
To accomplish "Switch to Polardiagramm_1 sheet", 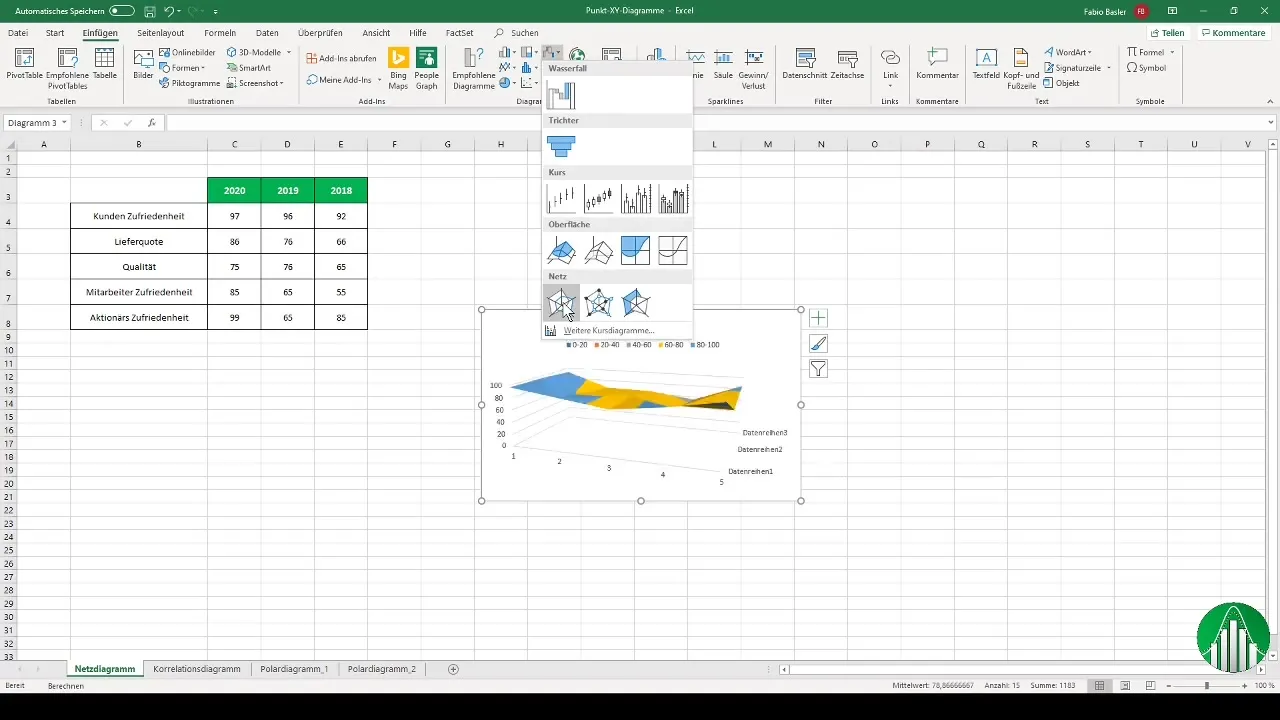I will tap(294, 669).
